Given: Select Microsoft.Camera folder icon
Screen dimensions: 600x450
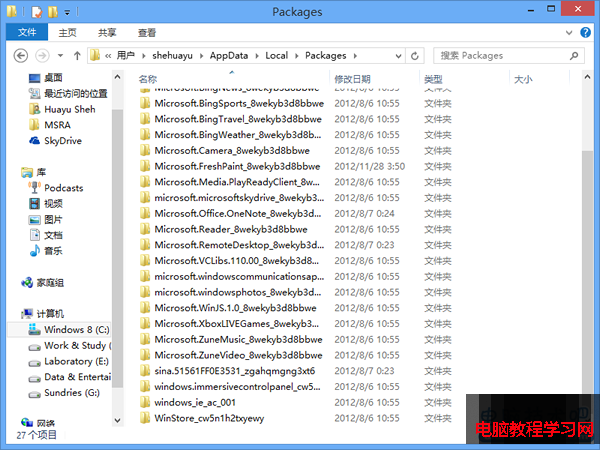Looking at the screenshot, I should pos(145,150).
